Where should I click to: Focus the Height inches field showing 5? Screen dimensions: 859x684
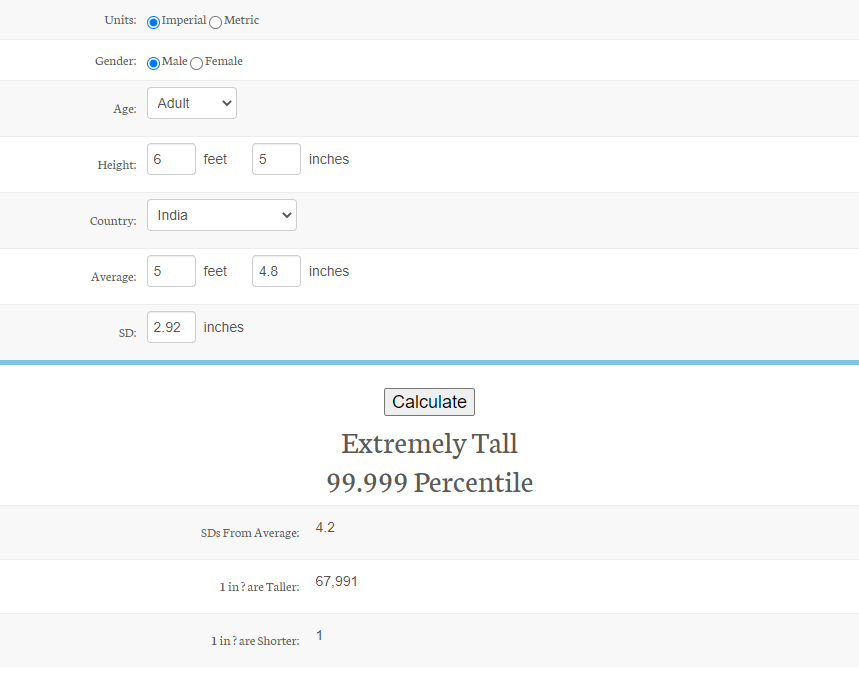pos(276,159)
